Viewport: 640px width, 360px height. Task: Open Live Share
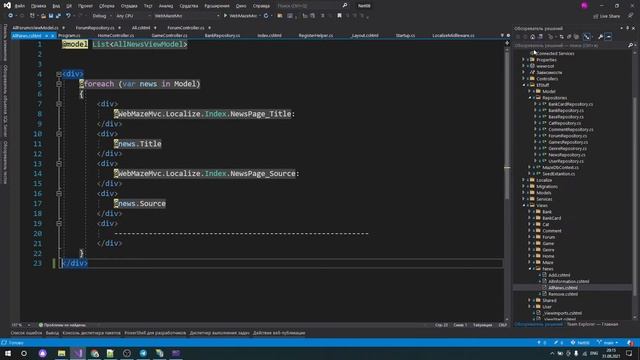[607, 16]
